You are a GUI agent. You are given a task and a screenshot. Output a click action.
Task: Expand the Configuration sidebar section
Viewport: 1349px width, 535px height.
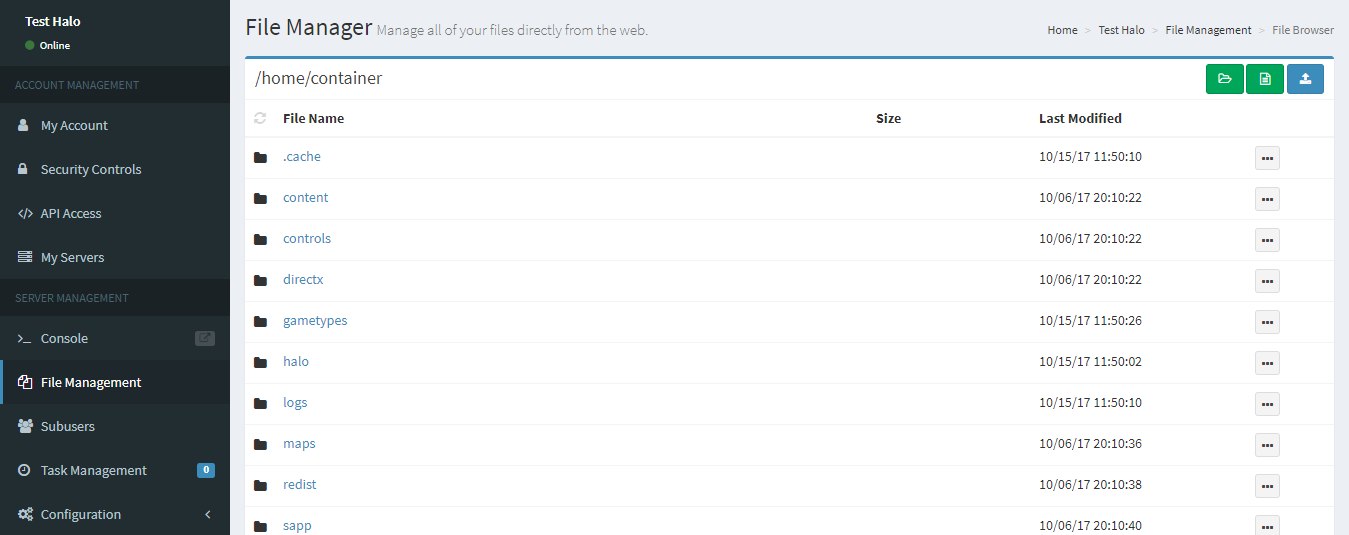[x=115, y=514]
